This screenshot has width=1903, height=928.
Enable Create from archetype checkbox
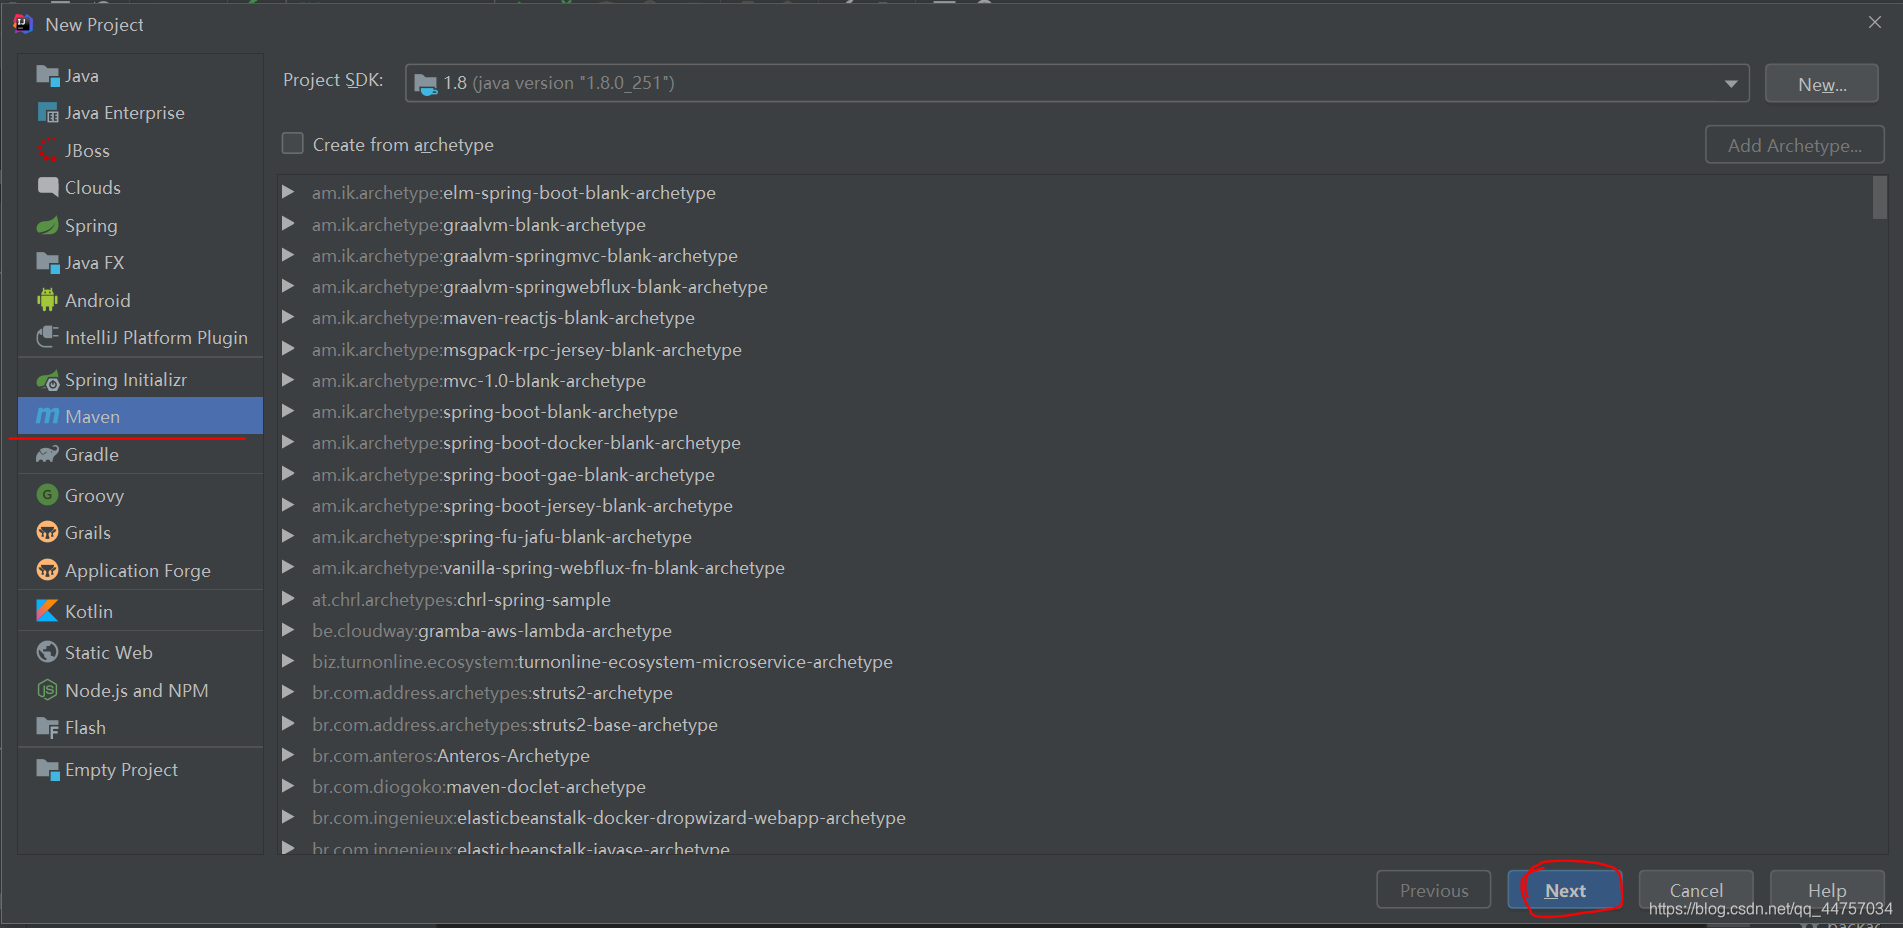292,144
